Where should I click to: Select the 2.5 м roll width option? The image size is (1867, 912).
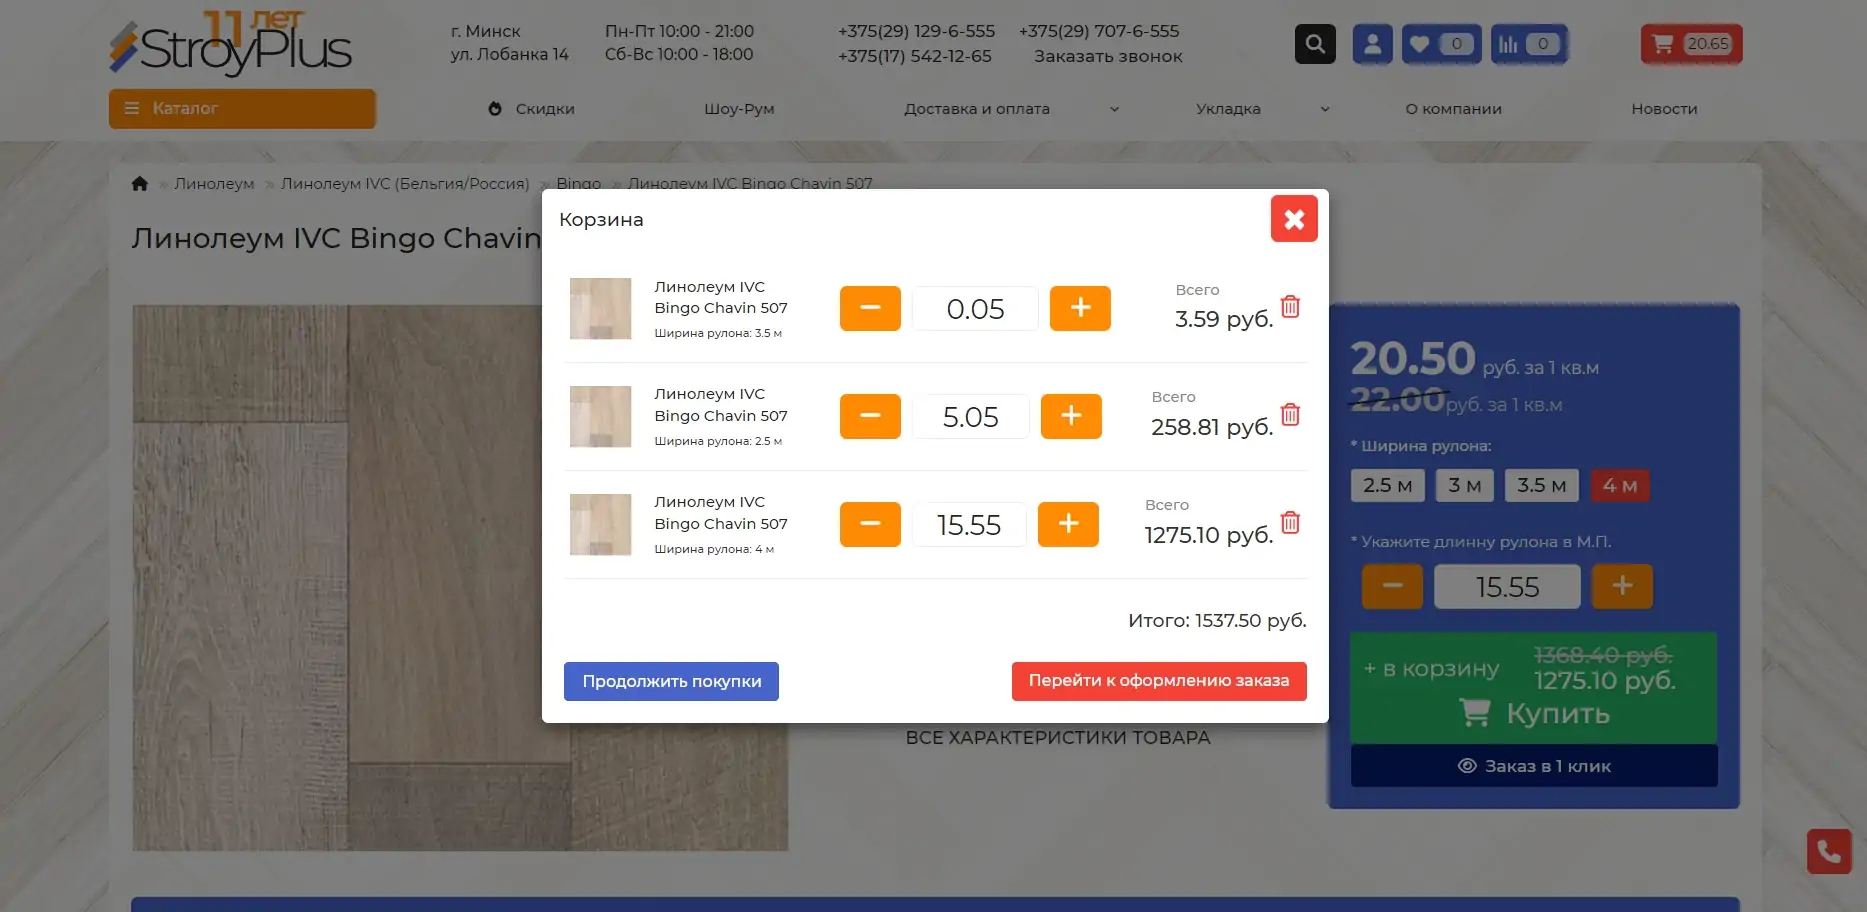point(1387,486)
